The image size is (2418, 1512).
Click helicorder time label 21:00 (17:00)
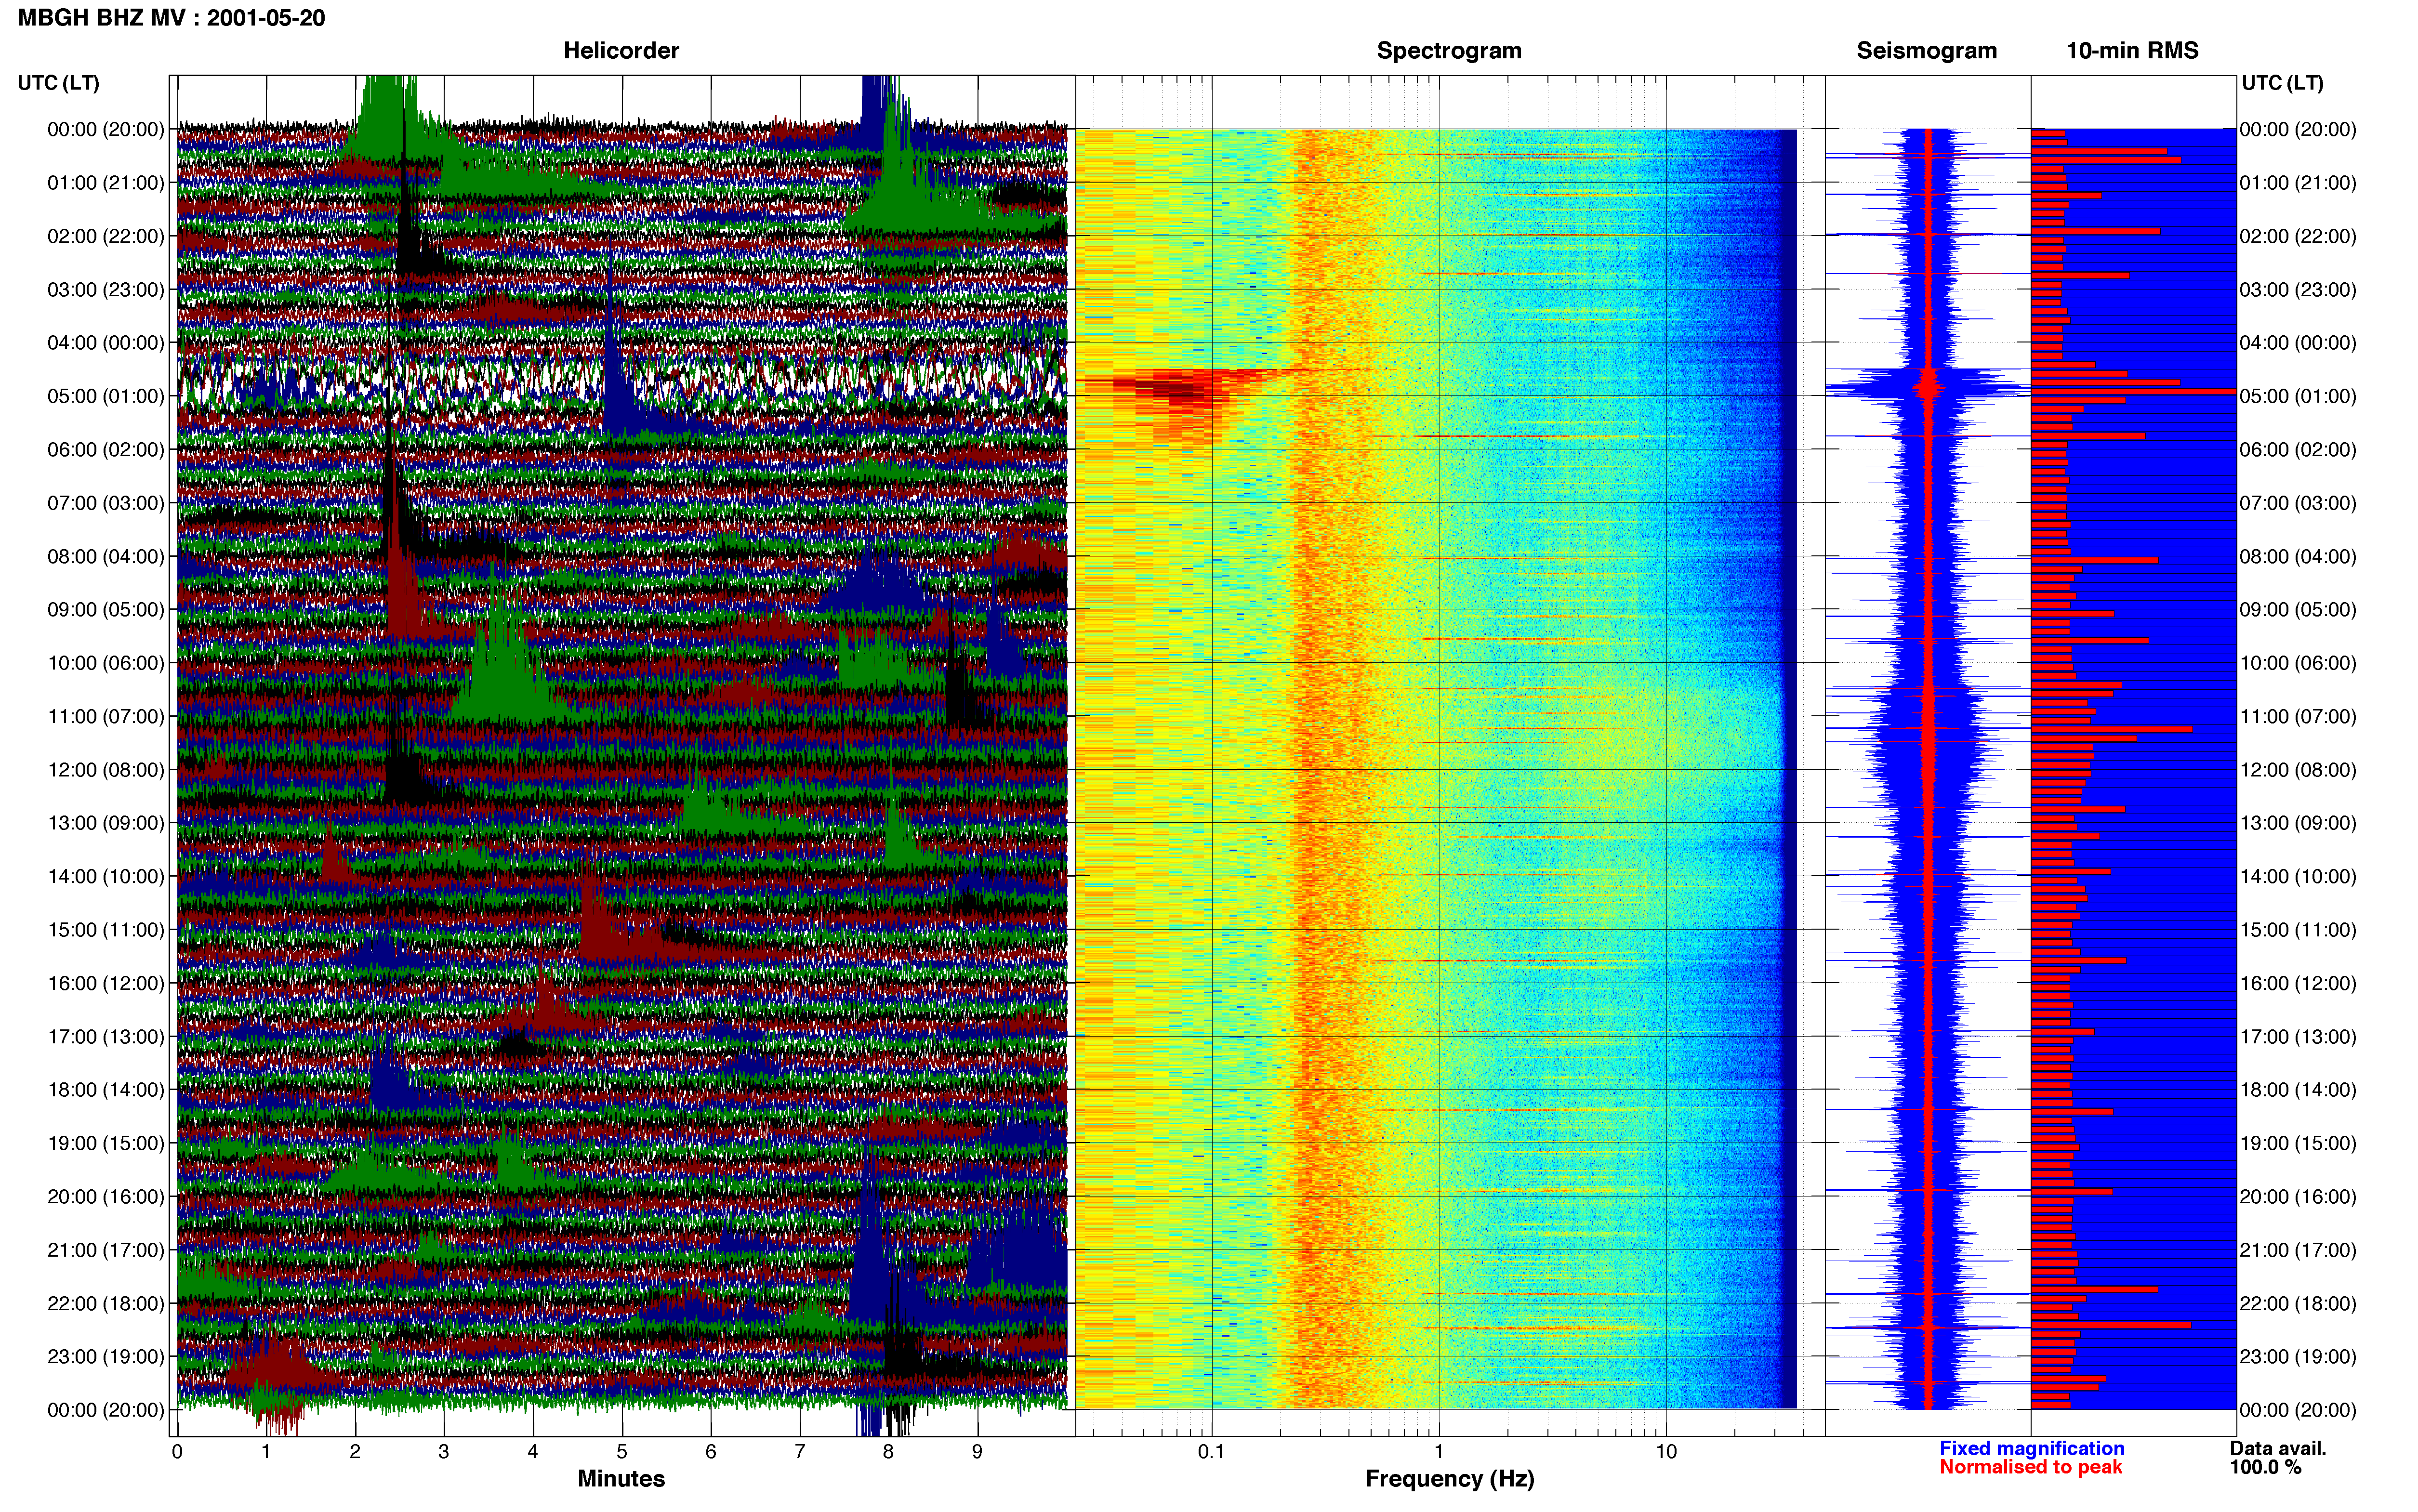pyautogui.click(x=106, y=1250)
